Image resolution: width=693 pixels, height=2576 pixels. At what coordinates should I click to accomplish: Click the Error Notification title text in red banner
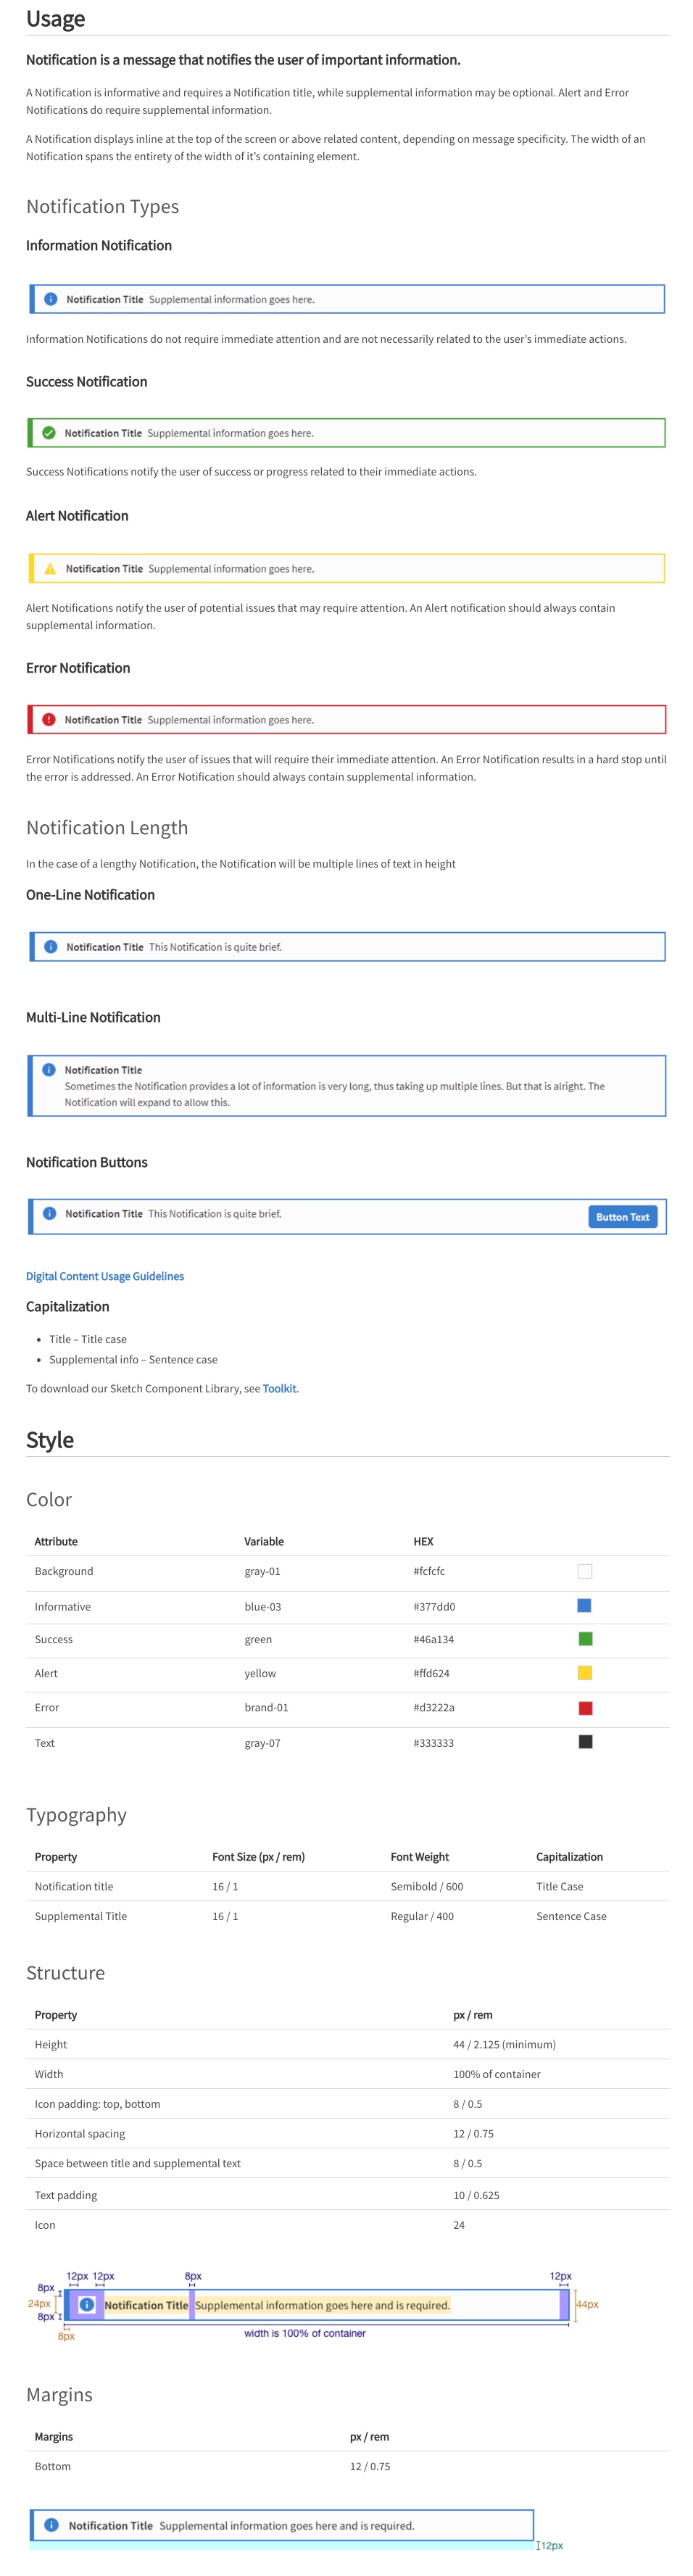pos(103,720)
